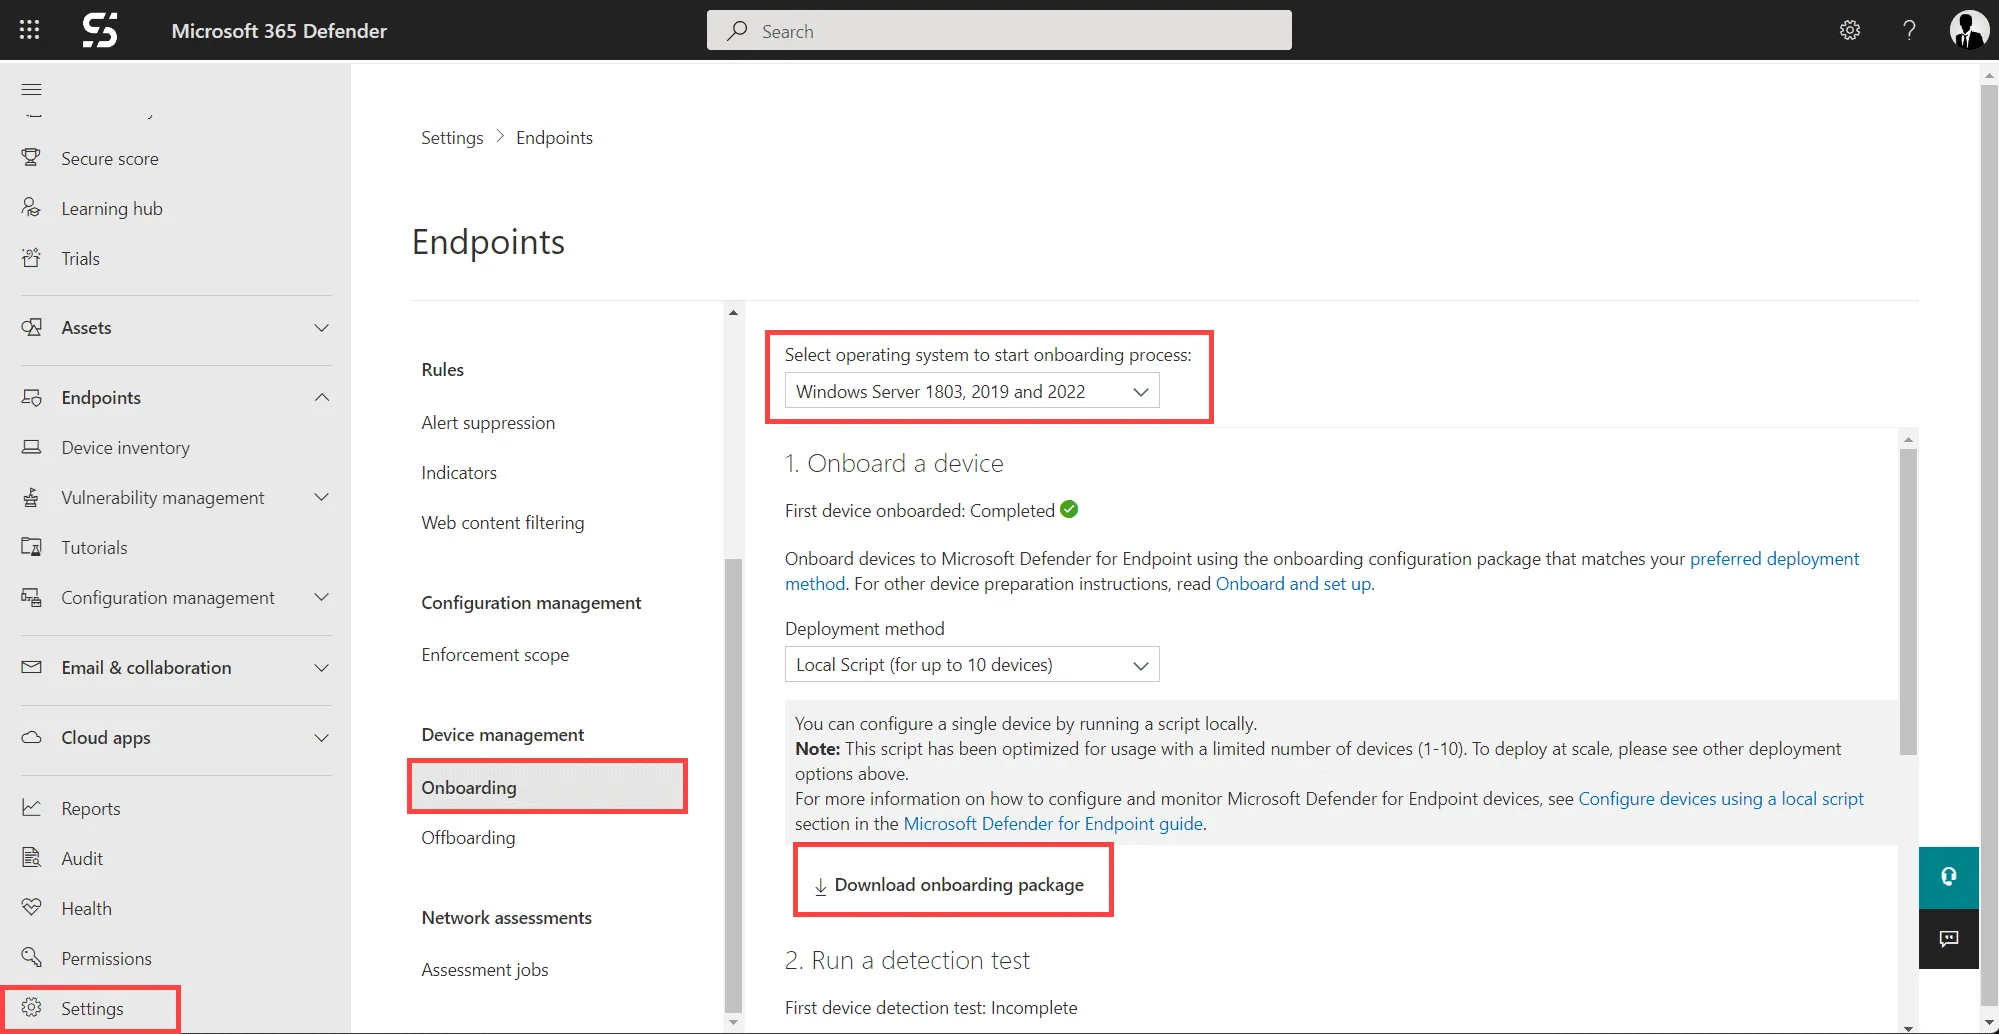
Task: Open Audit in sidebar
Action: (x=82, y=858)
